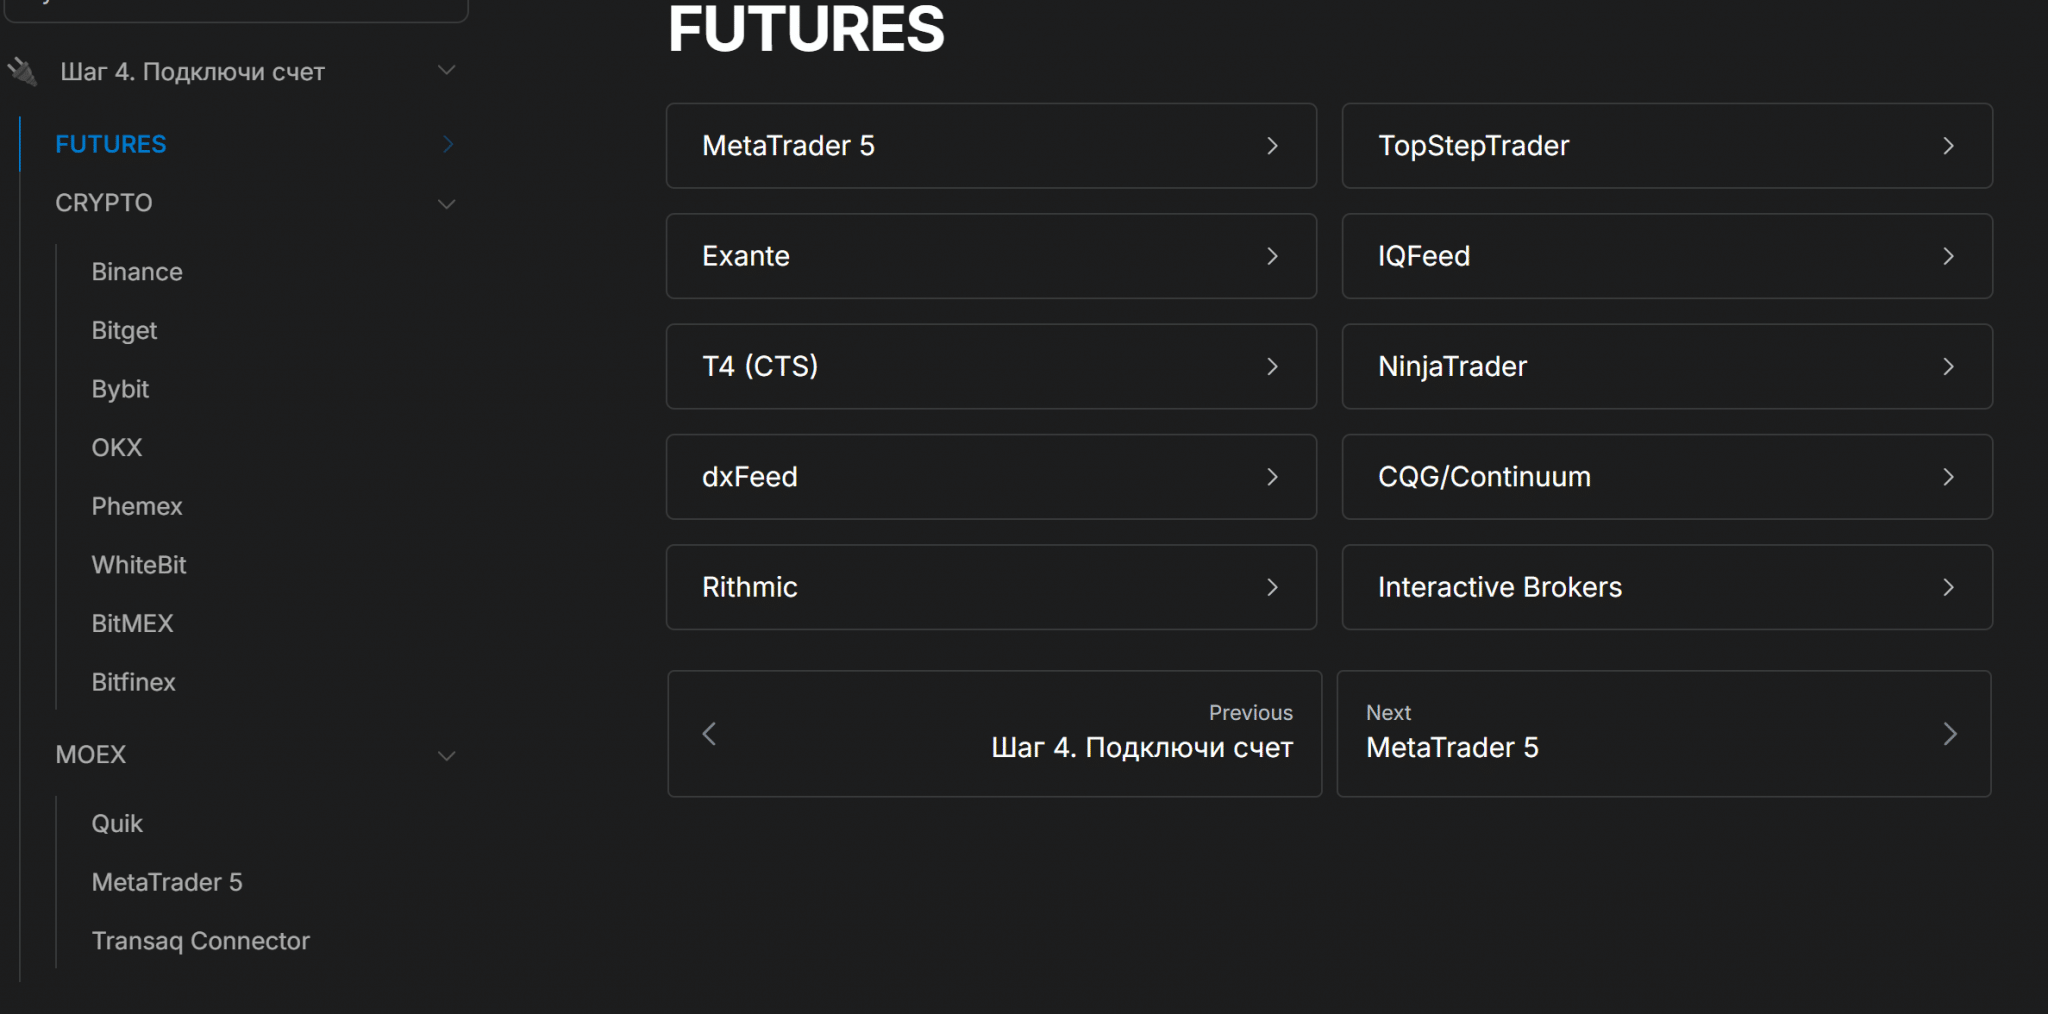Click the plug icon beside Шаг 4
The width and height of the screenshot is (2048, 1014).
(22, 71)
